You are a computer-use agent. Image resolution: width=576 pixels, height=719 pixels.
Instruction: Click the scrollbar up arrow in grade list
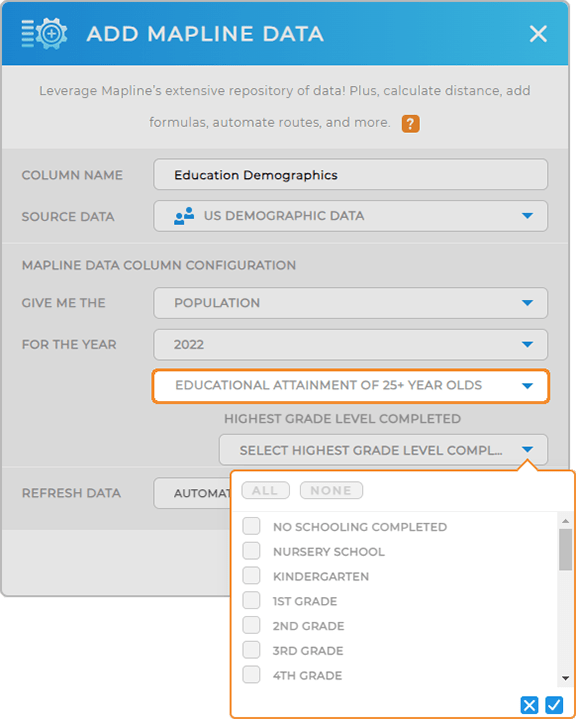click(565, 521)
